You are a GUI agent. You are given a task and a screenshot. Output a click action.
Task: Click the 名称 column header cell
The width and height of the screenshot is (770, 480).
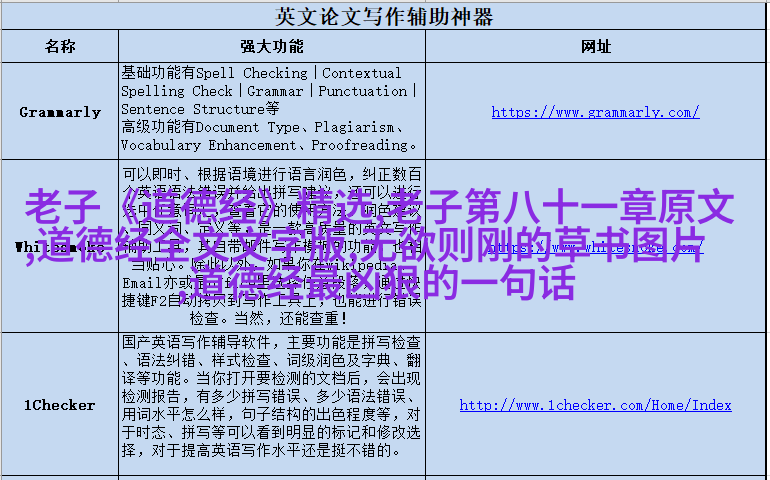point(60,46)
